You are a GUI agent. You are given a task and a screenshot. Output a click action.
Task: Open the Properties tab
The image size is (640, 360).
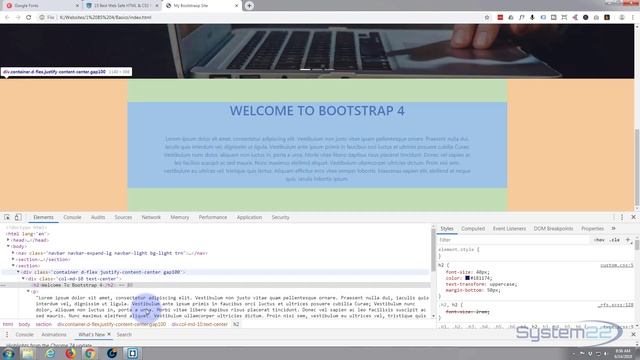coord(592,229)
